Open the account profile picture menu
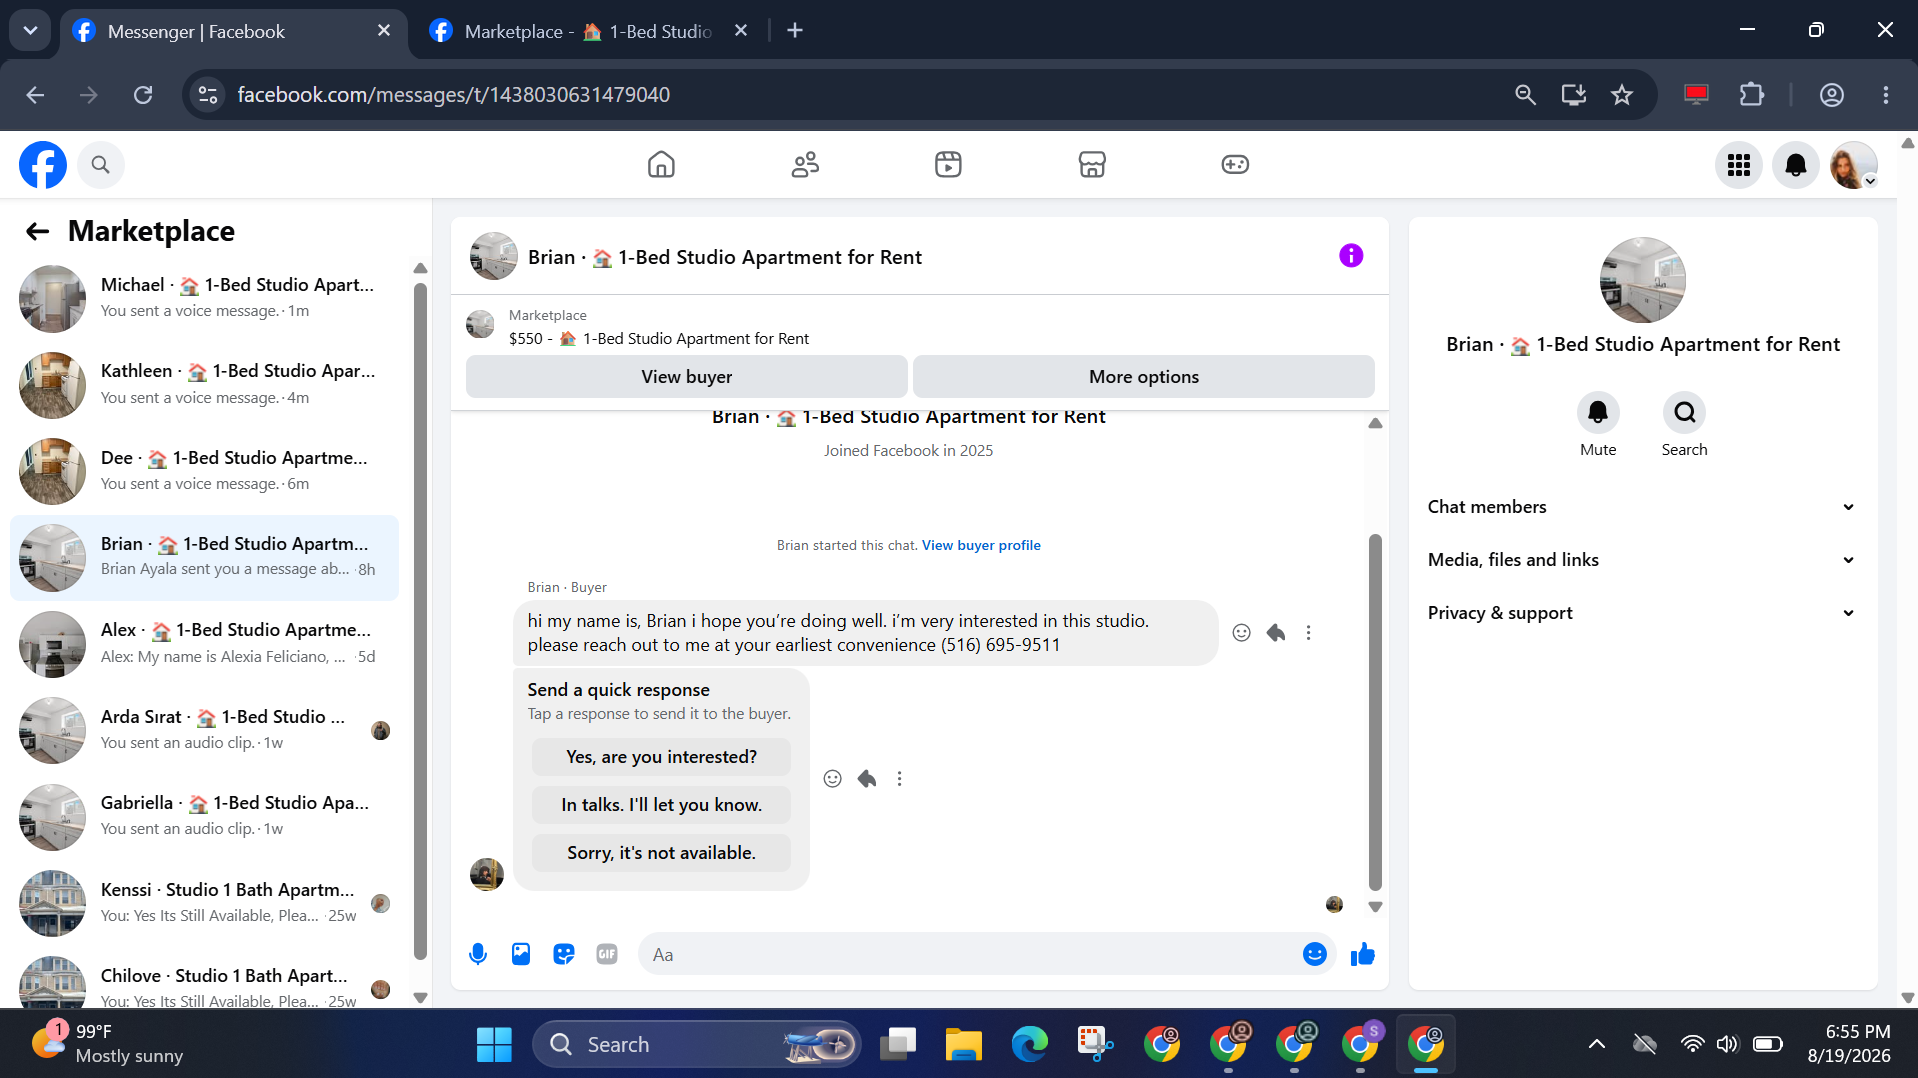The height and width of the screenshot is (1078, 1918). pyautogui.click(x=1853, y=165)
